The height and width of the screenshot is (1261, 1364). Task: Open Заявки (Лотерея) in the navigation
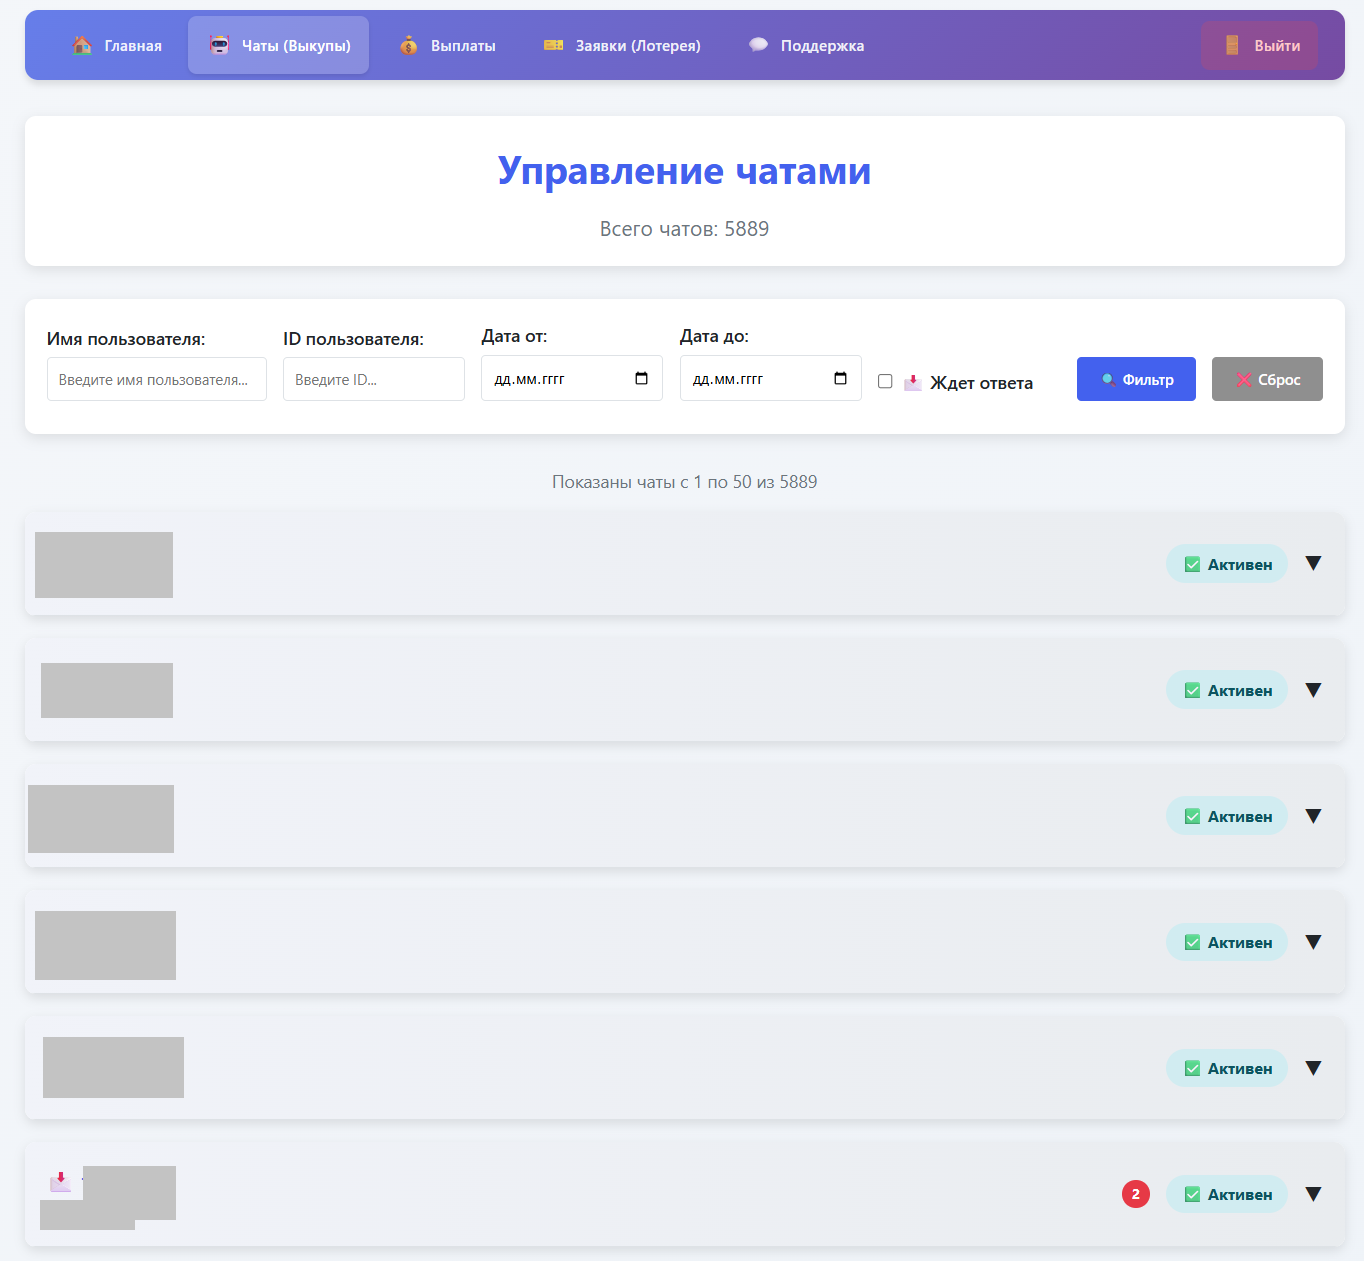(x=622, y=45)
